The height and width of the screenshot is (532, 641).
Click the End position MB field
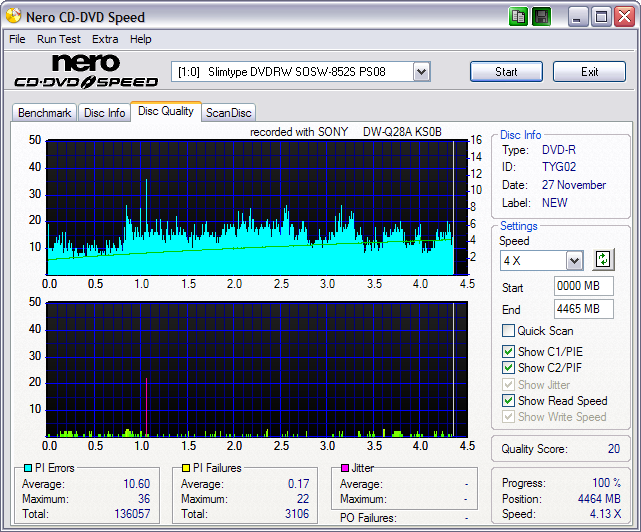[x=583, y=309]
